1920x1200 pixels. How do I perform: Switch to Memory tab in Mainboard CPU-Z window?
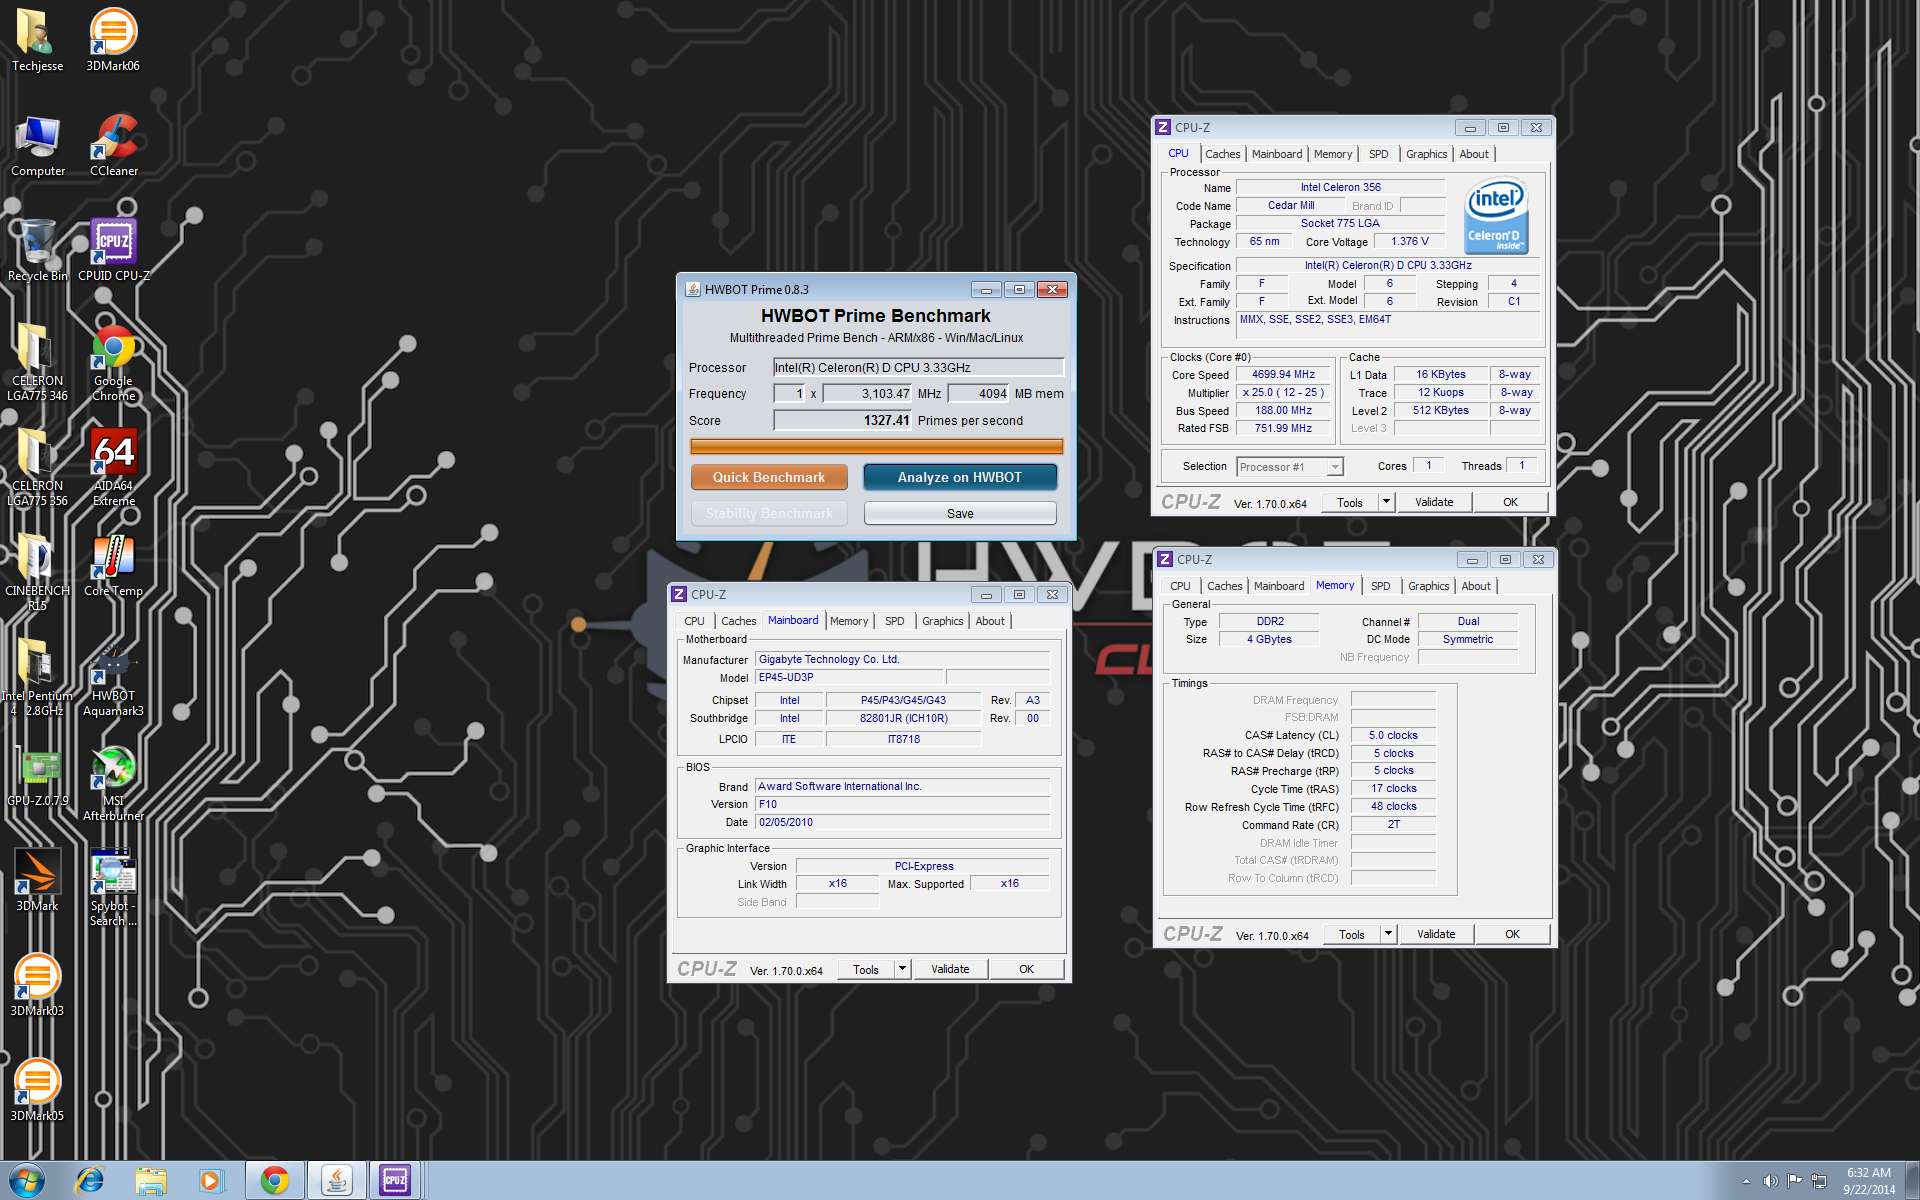[849, 621]
